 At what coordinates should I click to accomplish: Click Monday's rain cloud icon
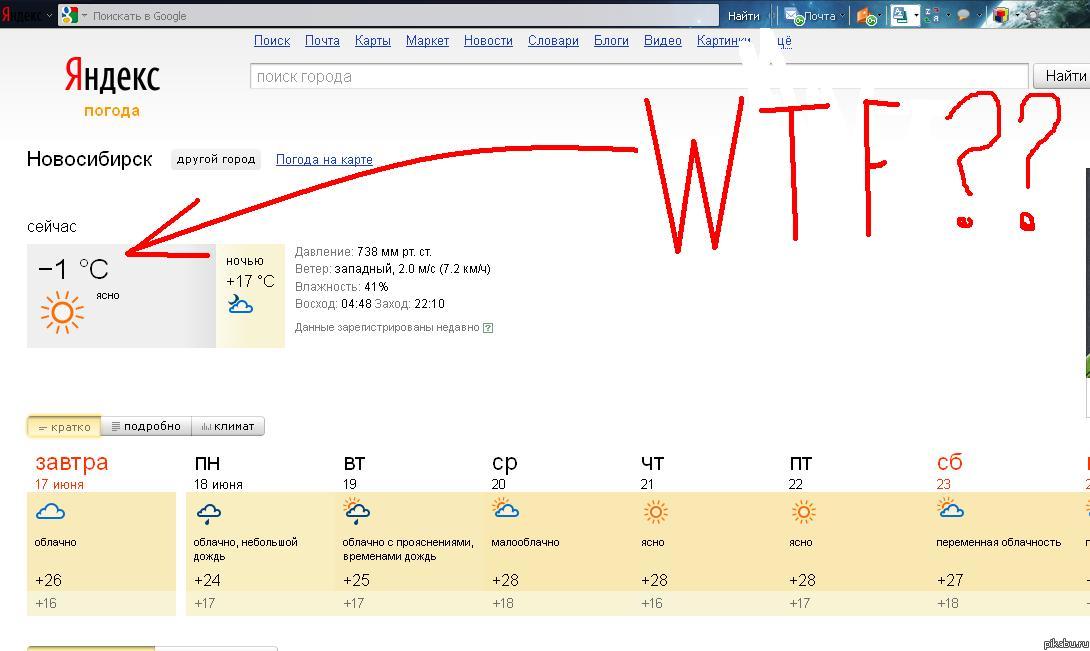click(208, 514)
